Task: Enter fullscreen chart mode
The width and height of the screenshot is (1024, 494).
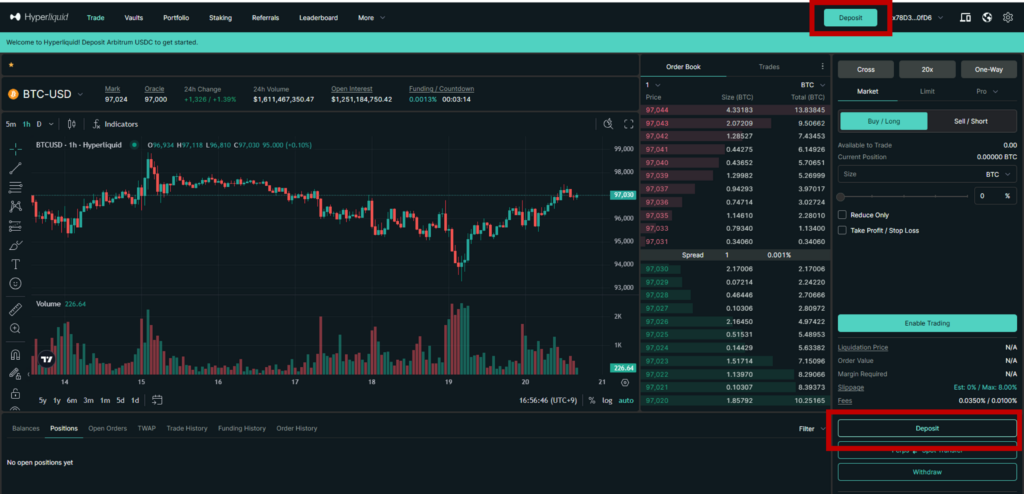Action: 629,124
